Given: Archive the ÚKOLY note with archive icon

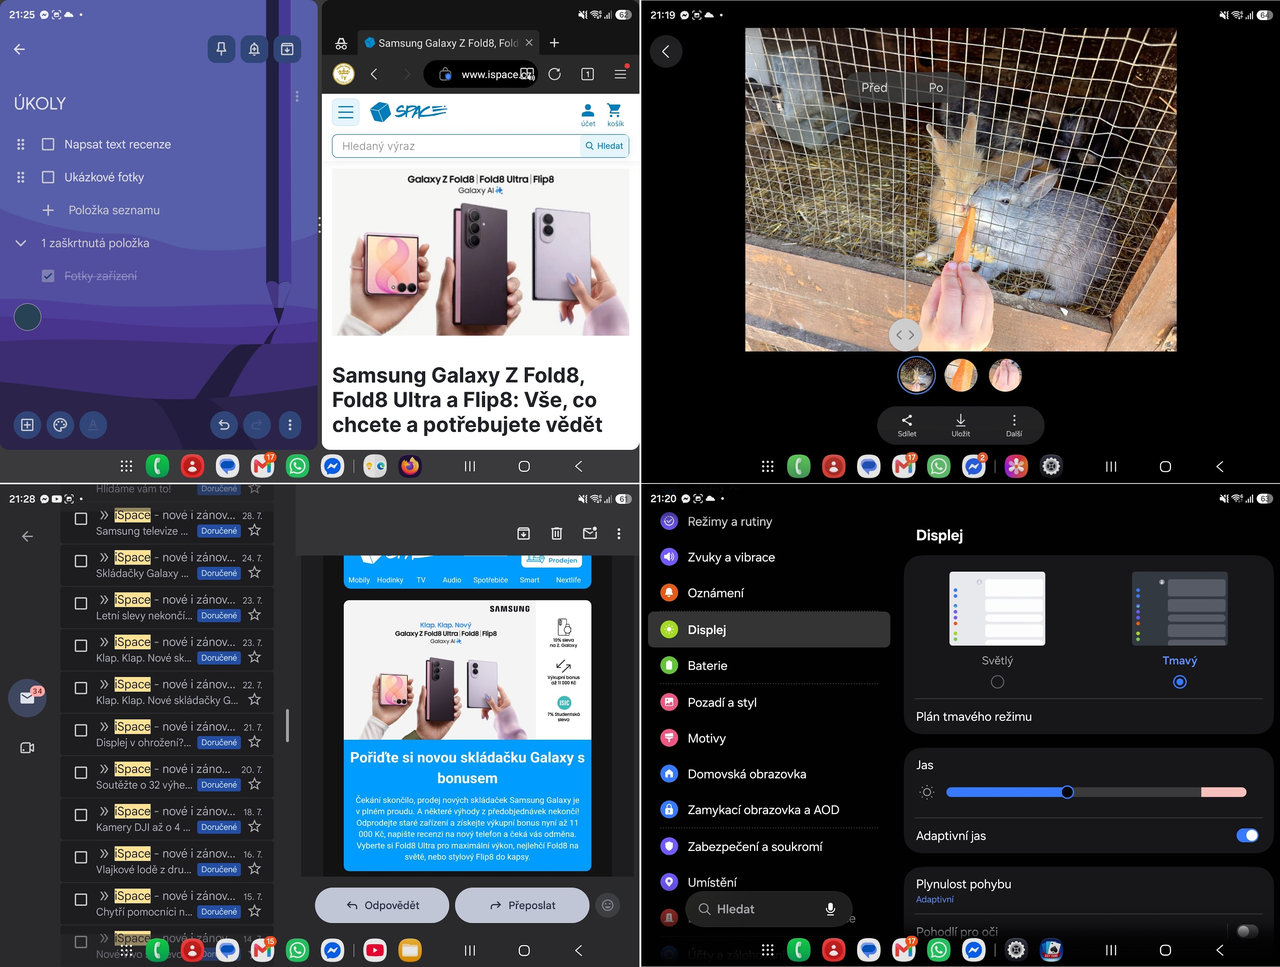Looking at the screenshot, I should [x=287, y=49].
